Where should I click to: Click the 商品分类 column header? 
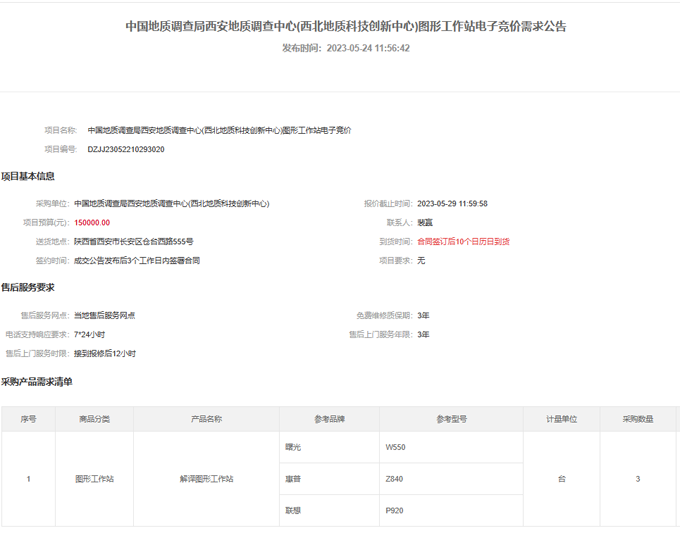94,420
